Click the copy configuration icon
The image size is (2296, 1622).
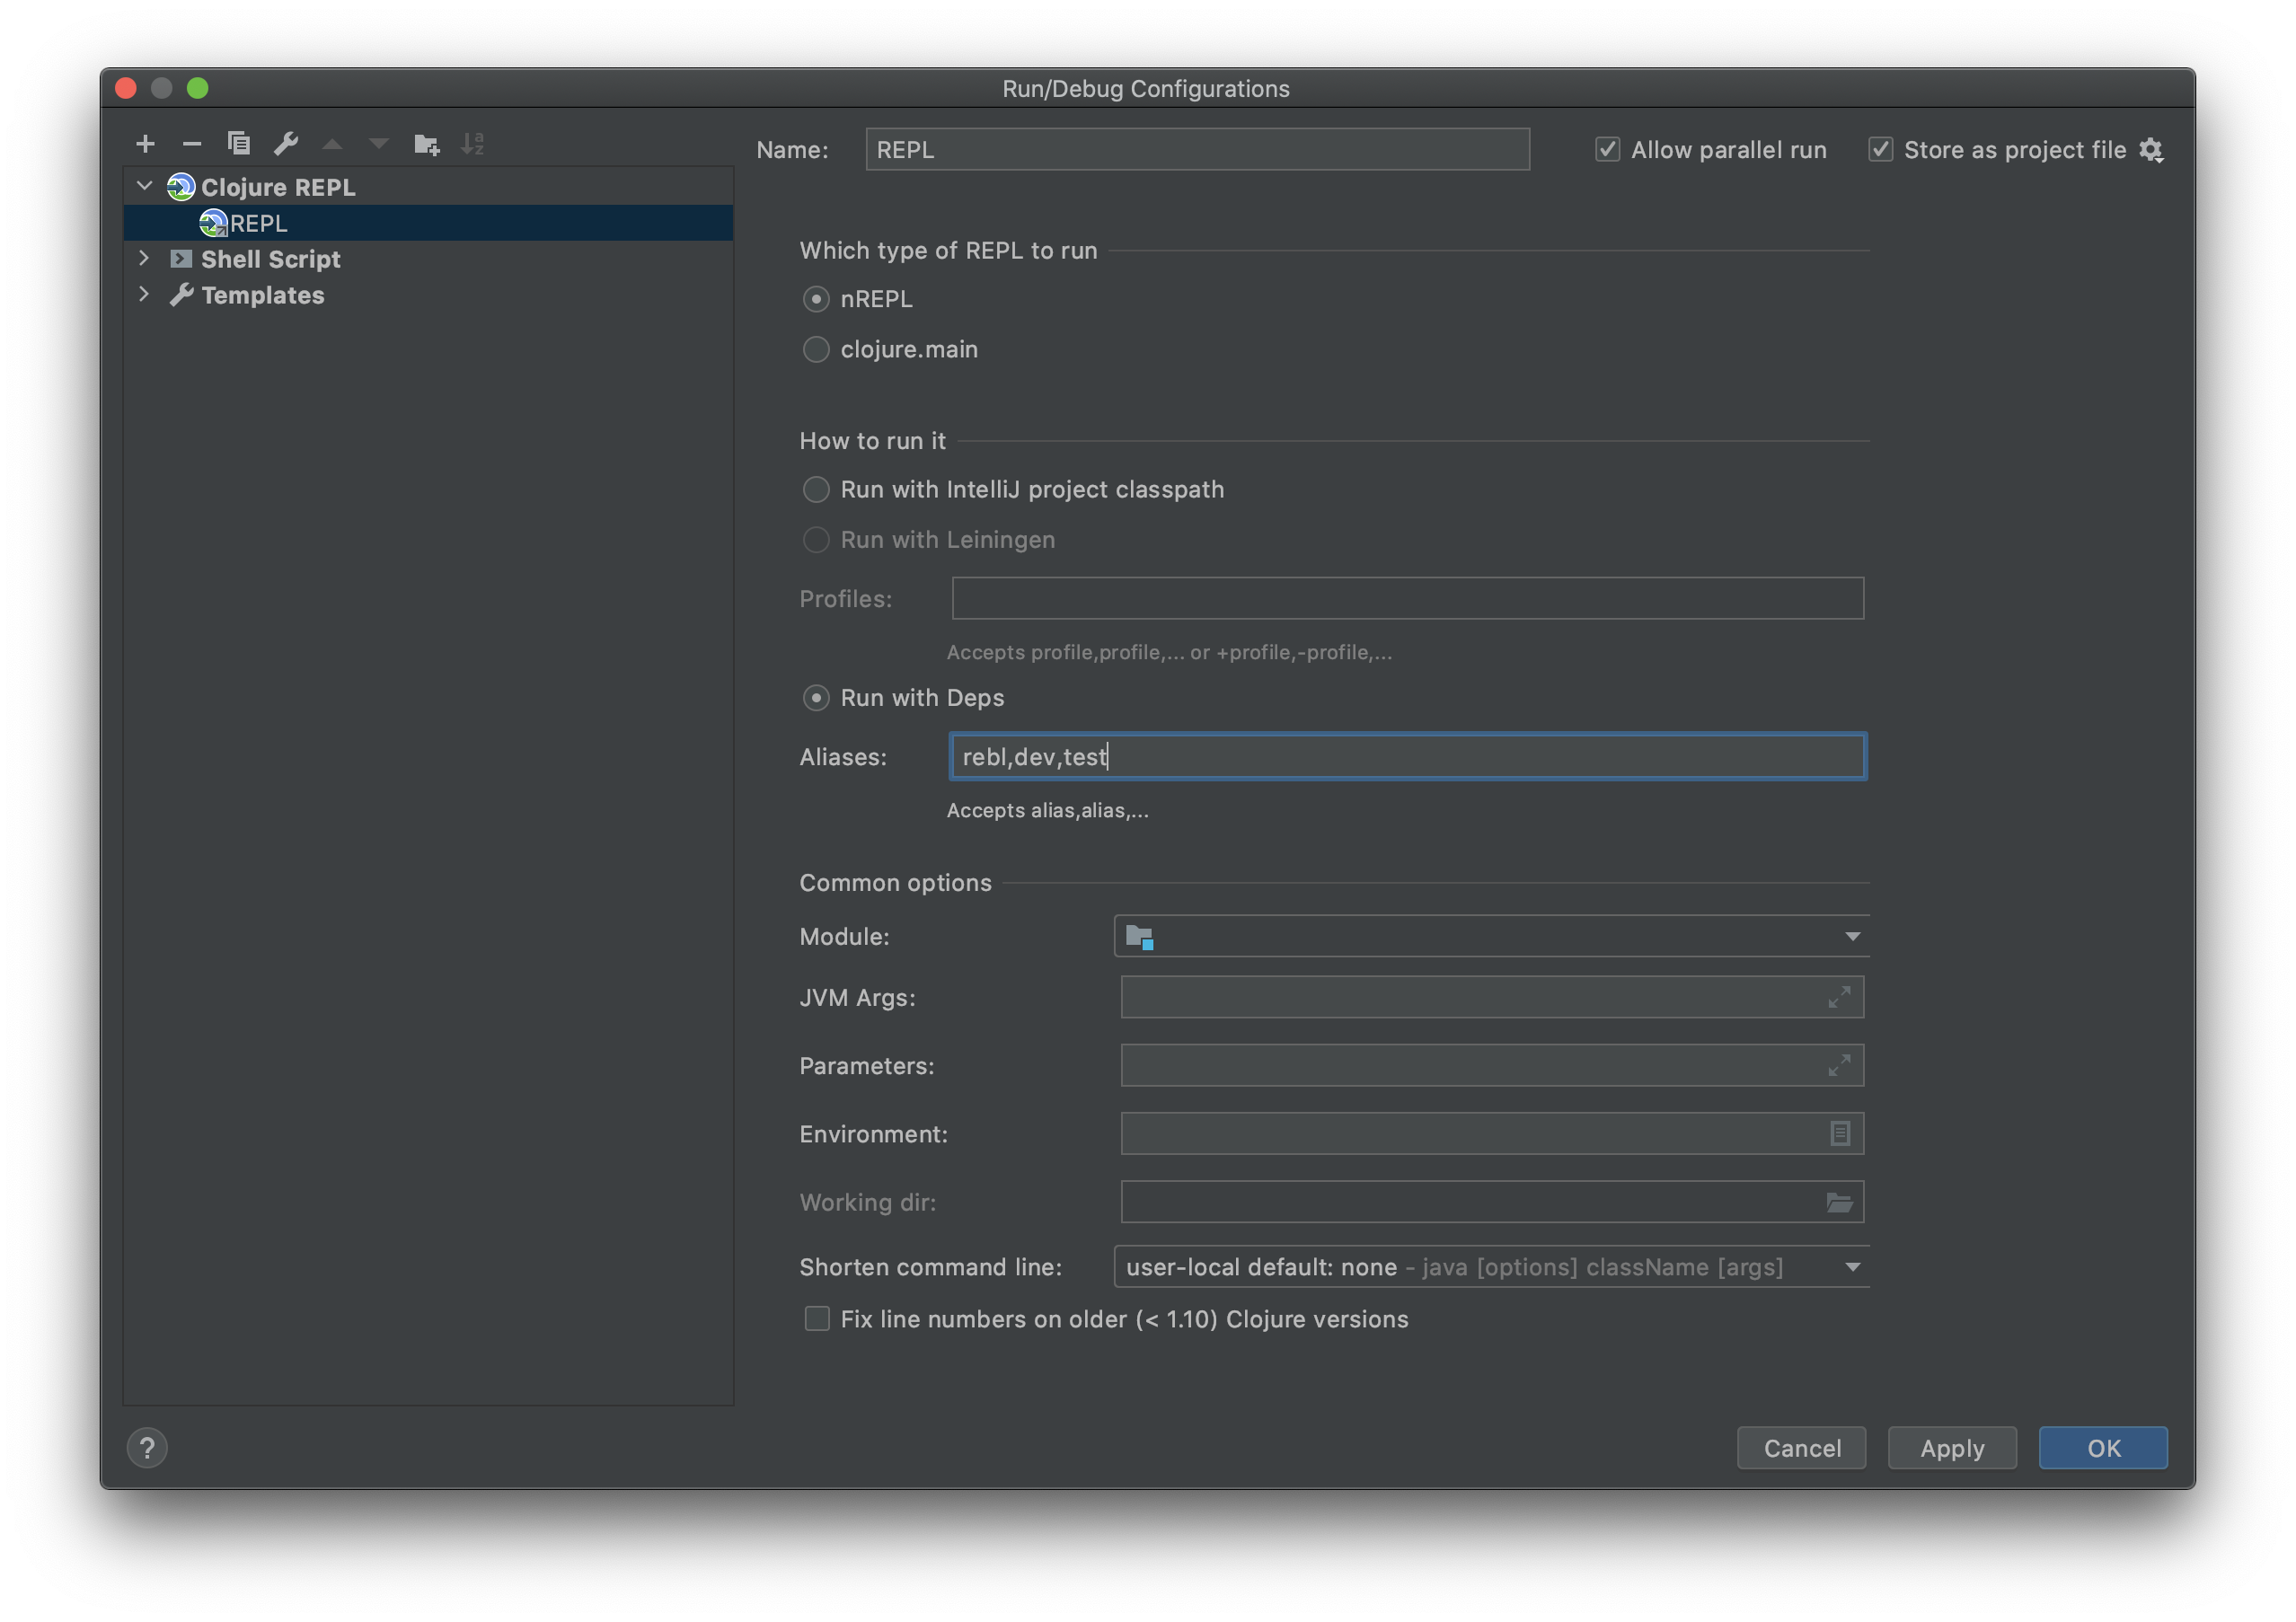(x=239, y=144)
